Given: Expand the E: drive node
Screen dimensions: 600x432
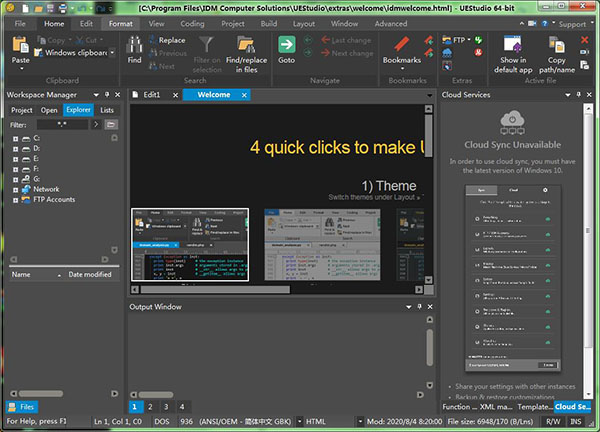Looking at the screenshot, I should (15, 159).
